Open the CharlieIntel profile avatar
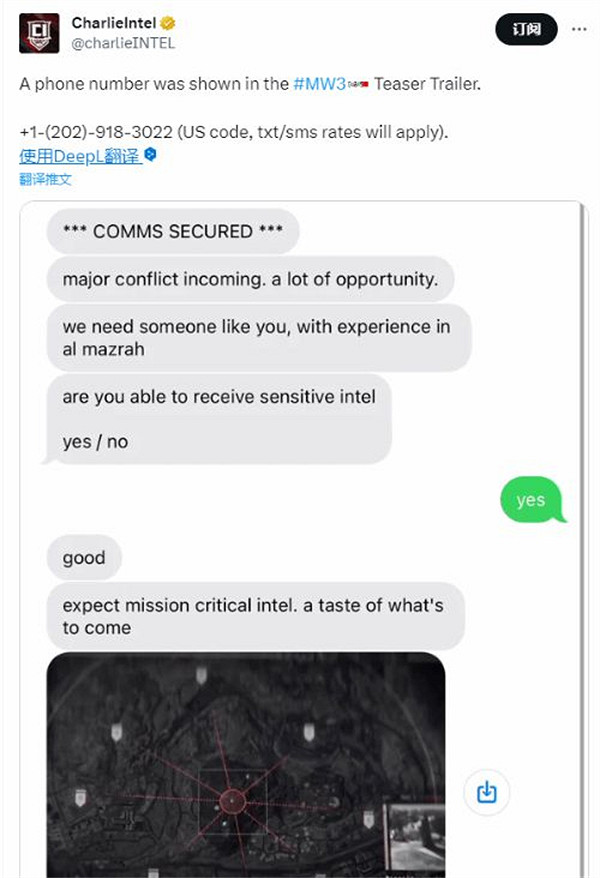 point(39,33)
